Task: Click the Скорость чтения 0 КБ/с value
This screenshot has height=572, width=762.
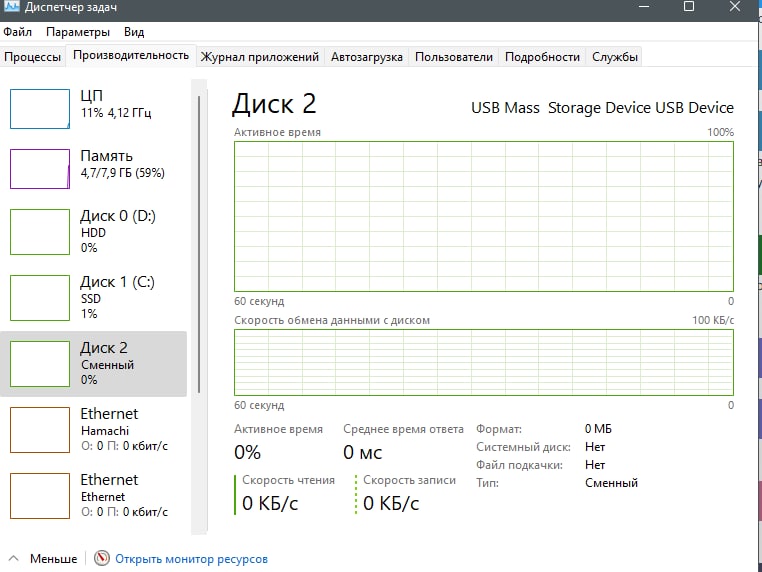Action: point(270,503)
